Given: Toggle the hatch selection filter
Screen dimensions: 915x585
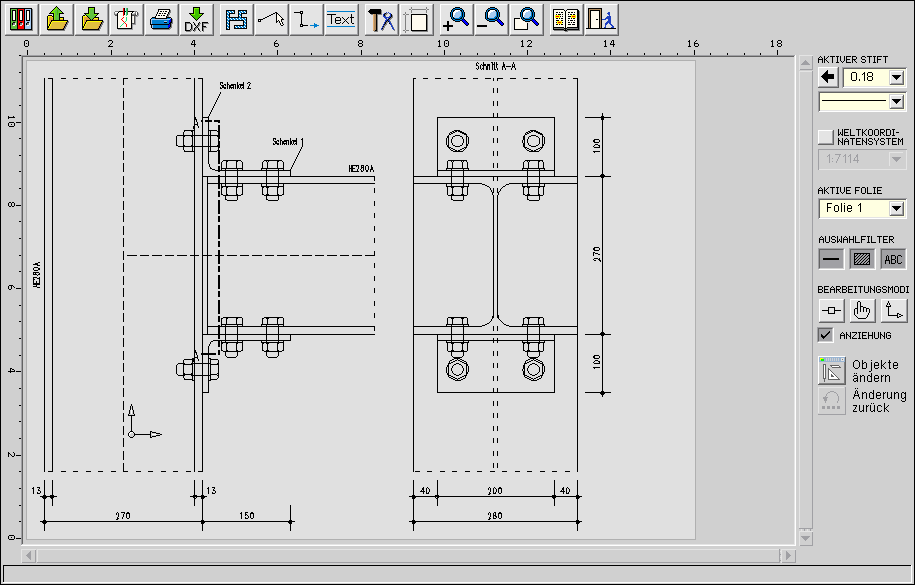Looking at the screenshot, I should 862,259.
